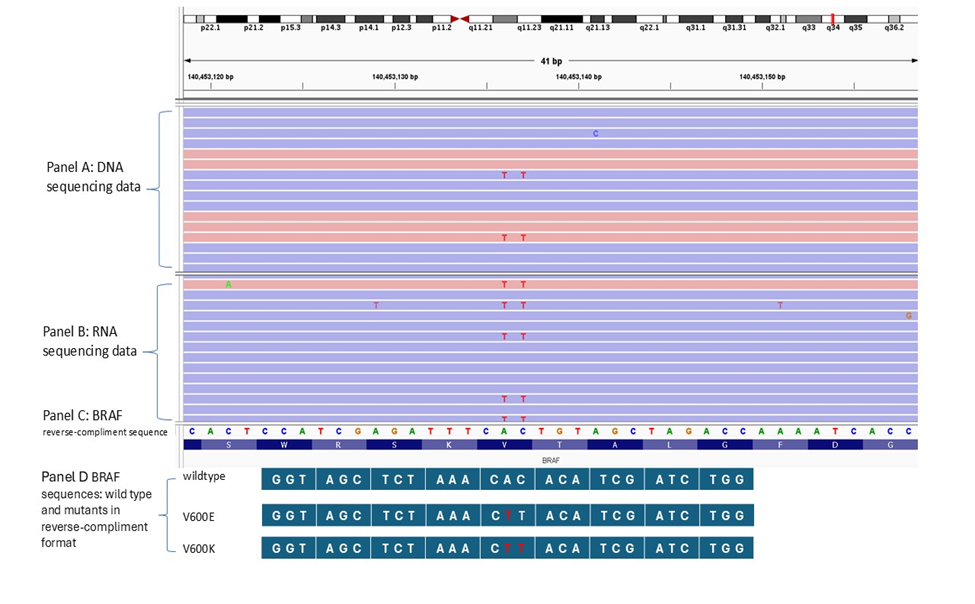Click the 41 bp span label

point(551,61)
